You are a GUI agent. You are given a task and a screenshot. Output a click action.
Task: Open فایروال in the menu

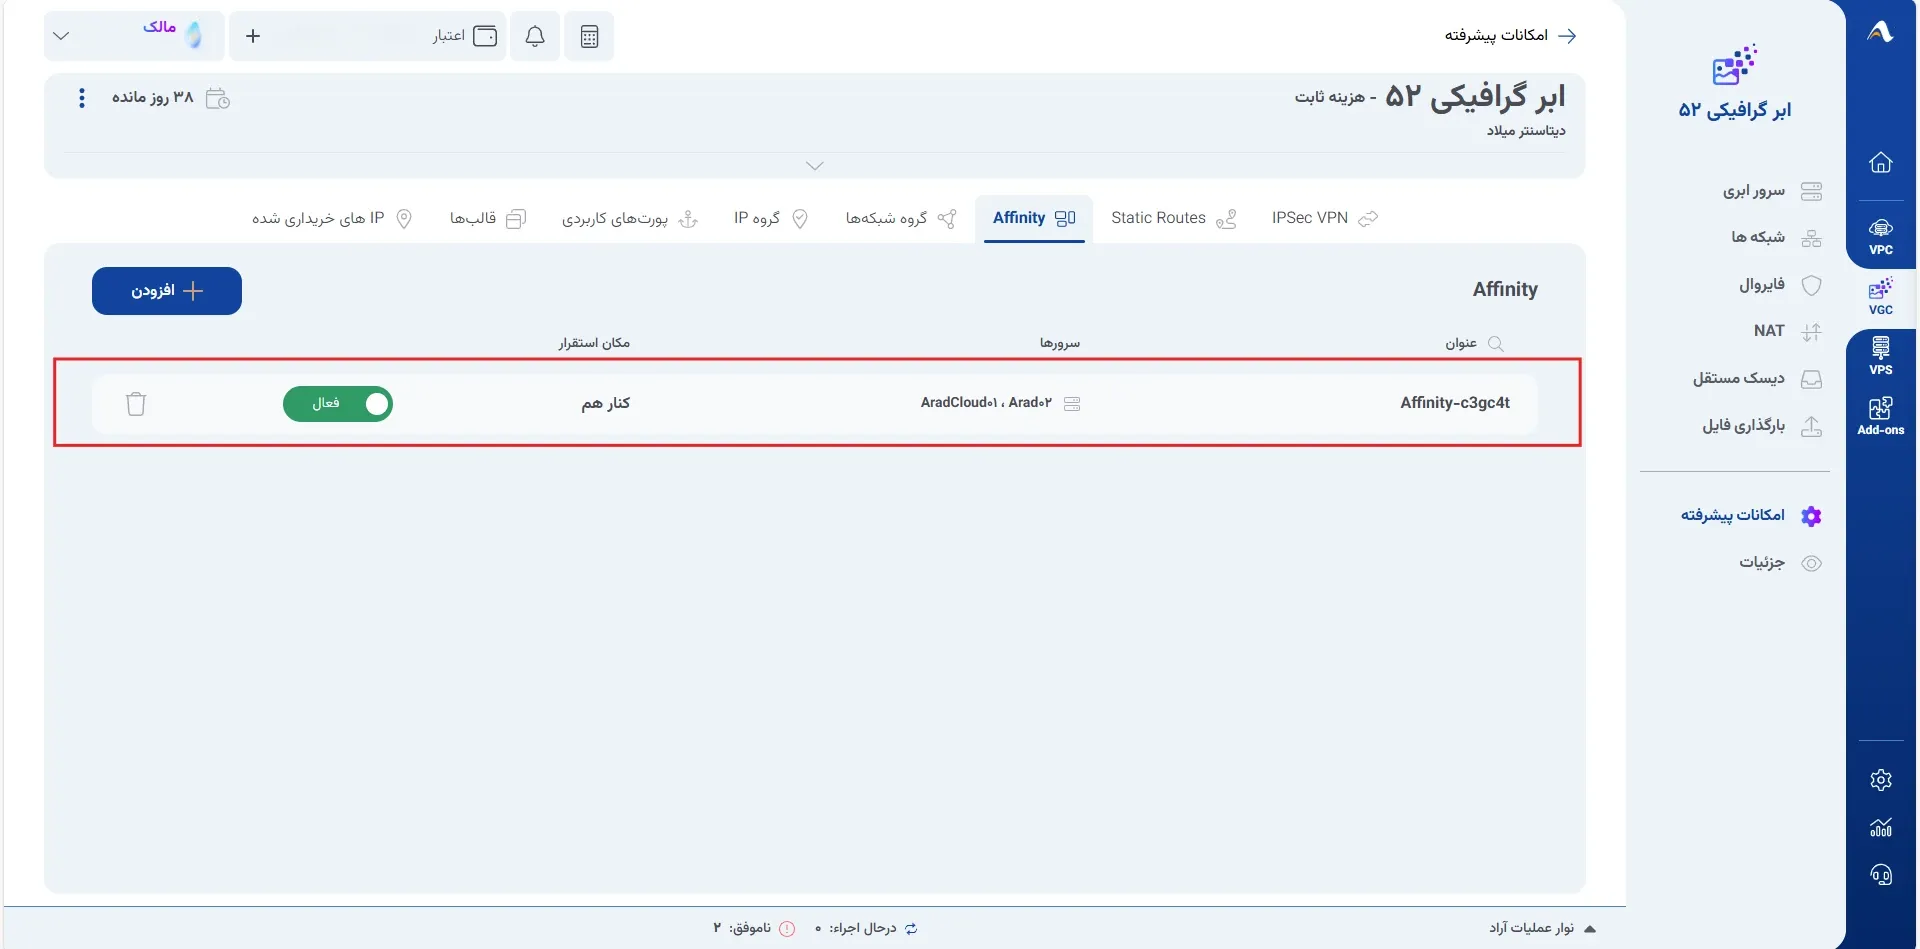point(1780,284)
